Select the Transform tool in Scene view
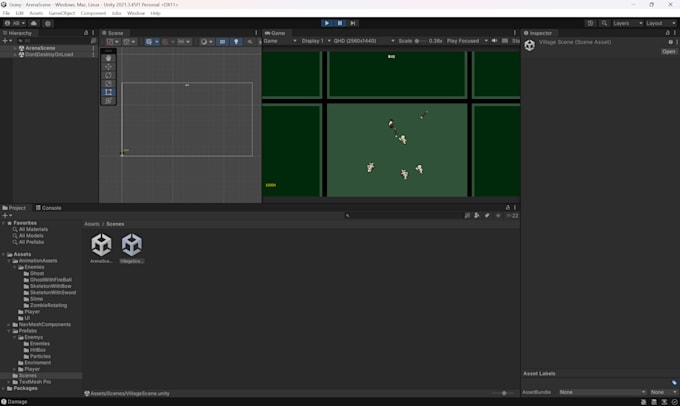 (108, 101)
